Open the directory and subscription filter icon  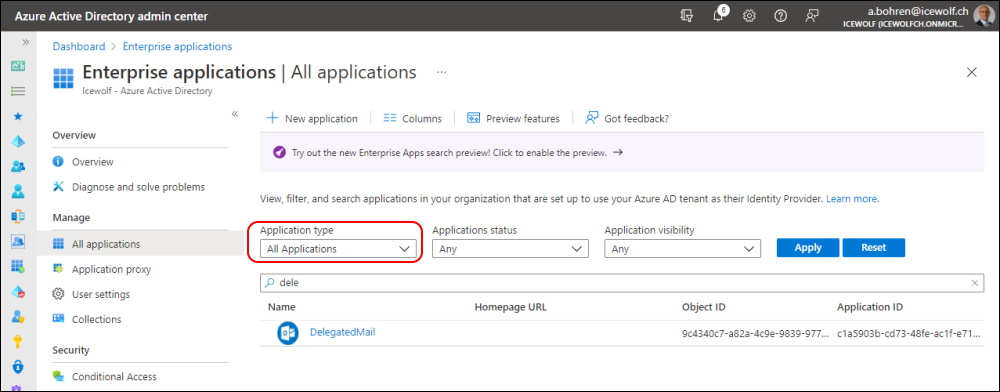[687, 16]
